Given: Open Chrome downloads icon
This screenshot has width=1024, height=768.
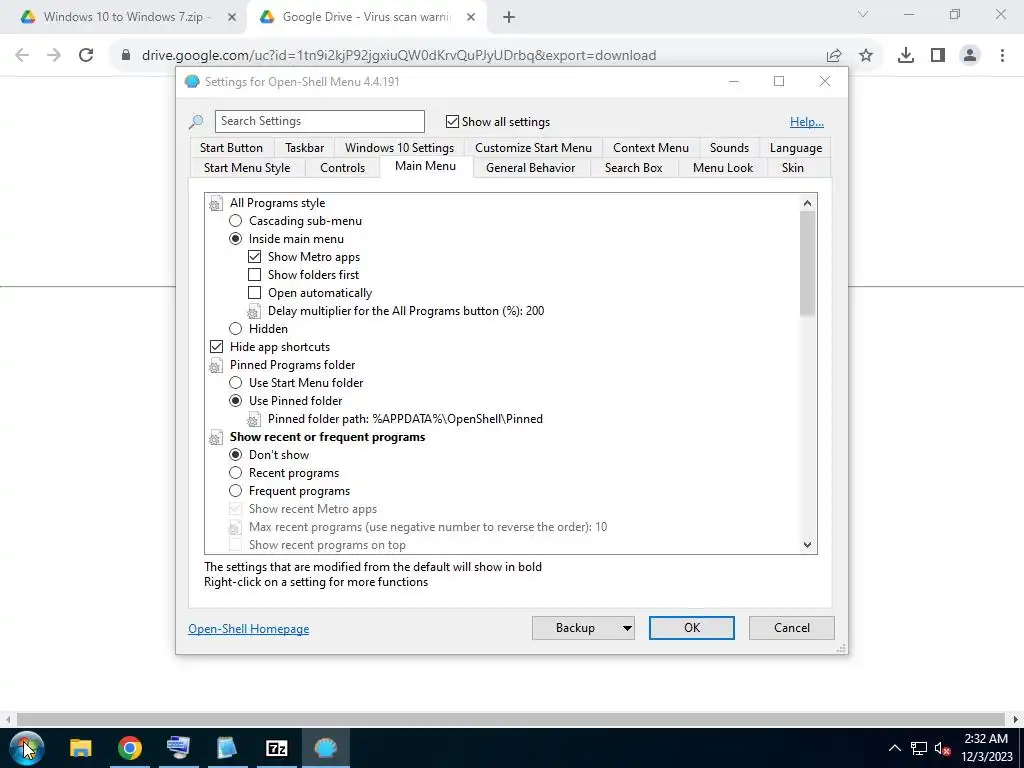Looking at the screenshot, I should [x=906, y=56].
